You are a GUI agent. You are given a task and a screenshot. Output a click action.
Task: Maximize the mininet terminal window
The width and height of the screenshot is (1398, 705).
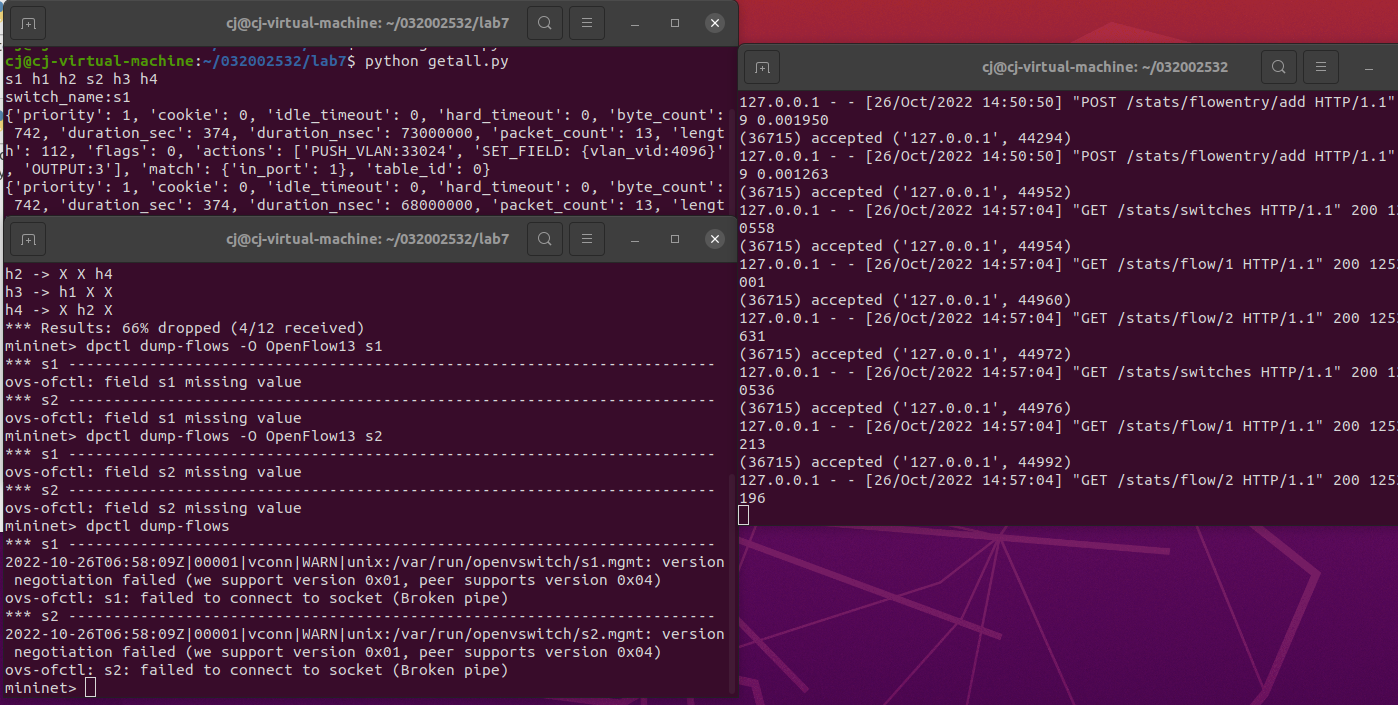[x=675, y=239]
